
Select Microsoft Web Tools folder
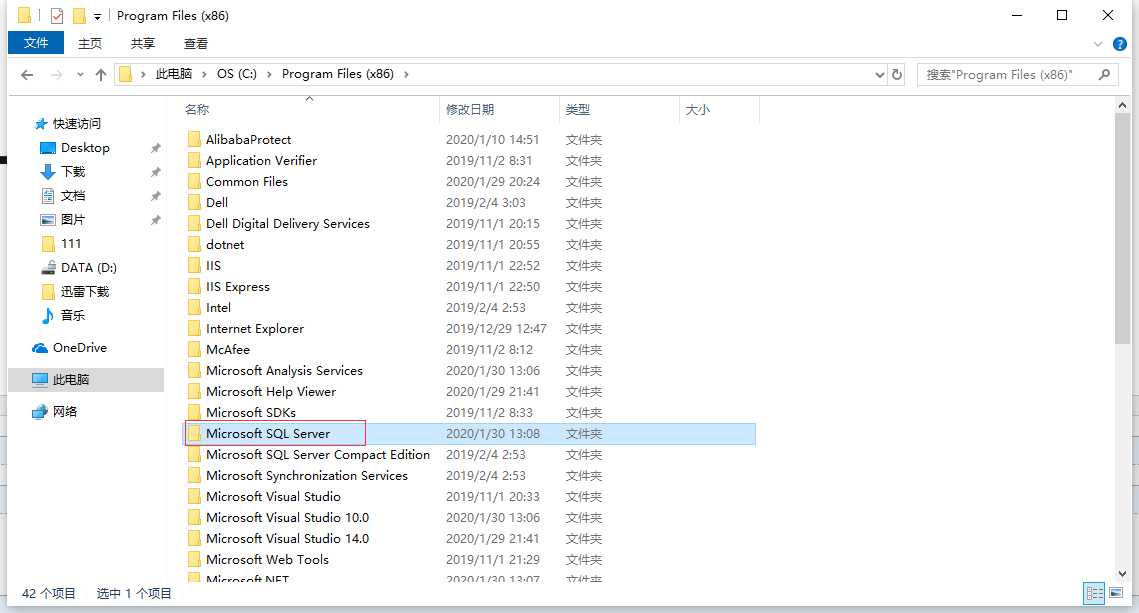267,560
